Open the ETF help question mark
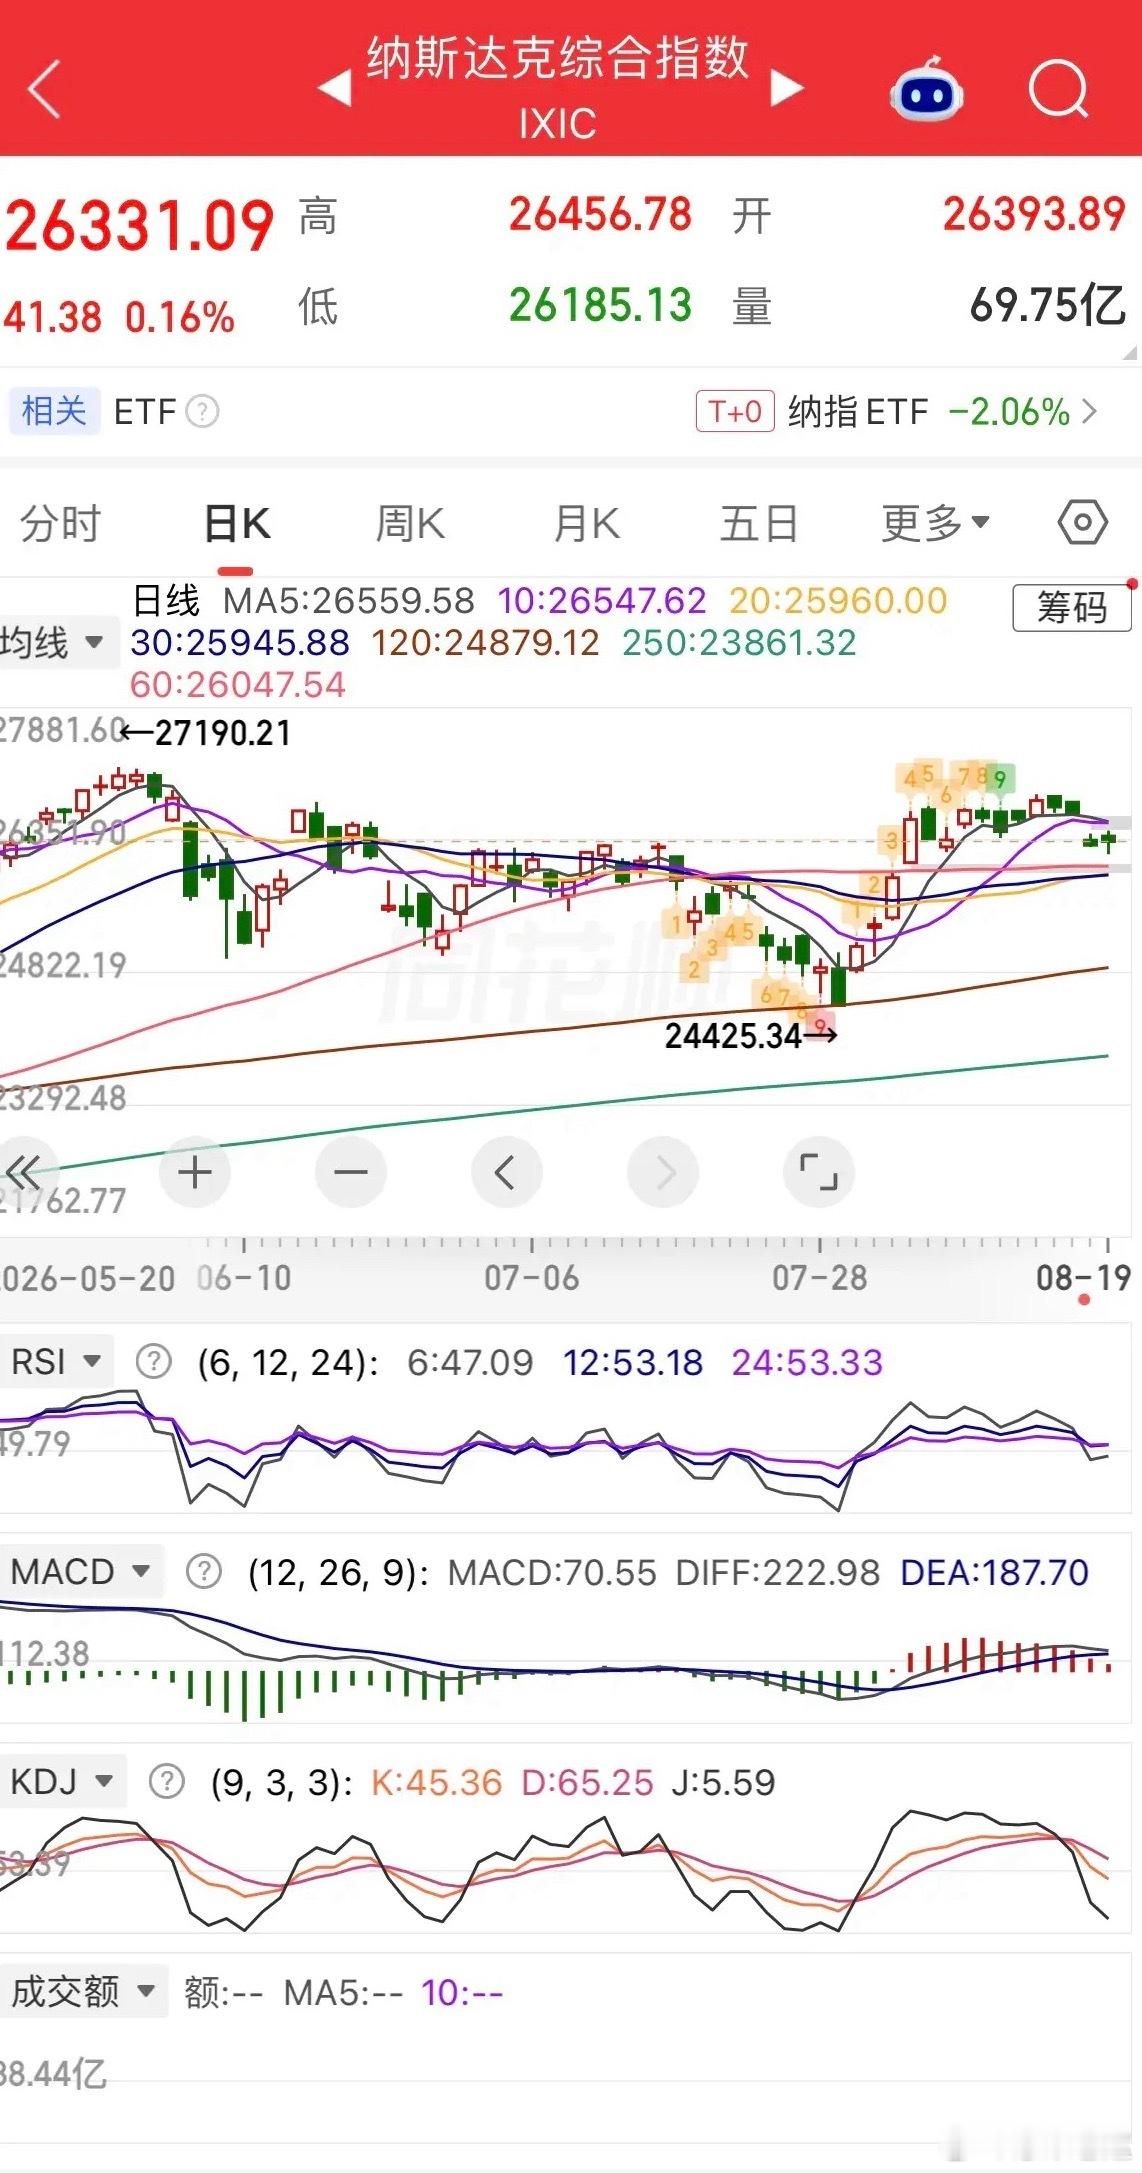Viewport: 1142px width, 2173px height. 203,411
